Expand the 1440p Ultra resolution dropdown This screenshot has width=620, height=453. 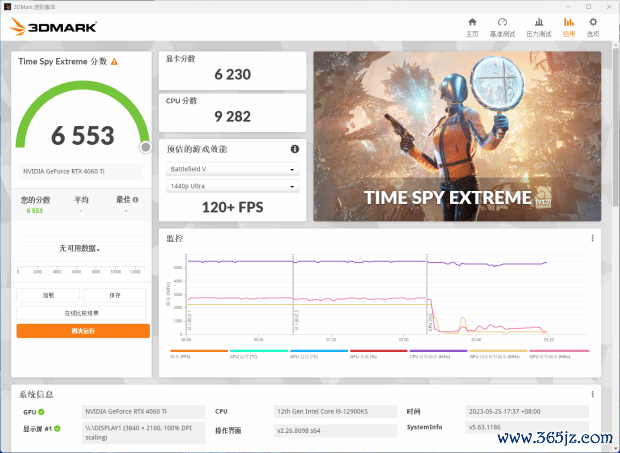(x=232, y=186)
